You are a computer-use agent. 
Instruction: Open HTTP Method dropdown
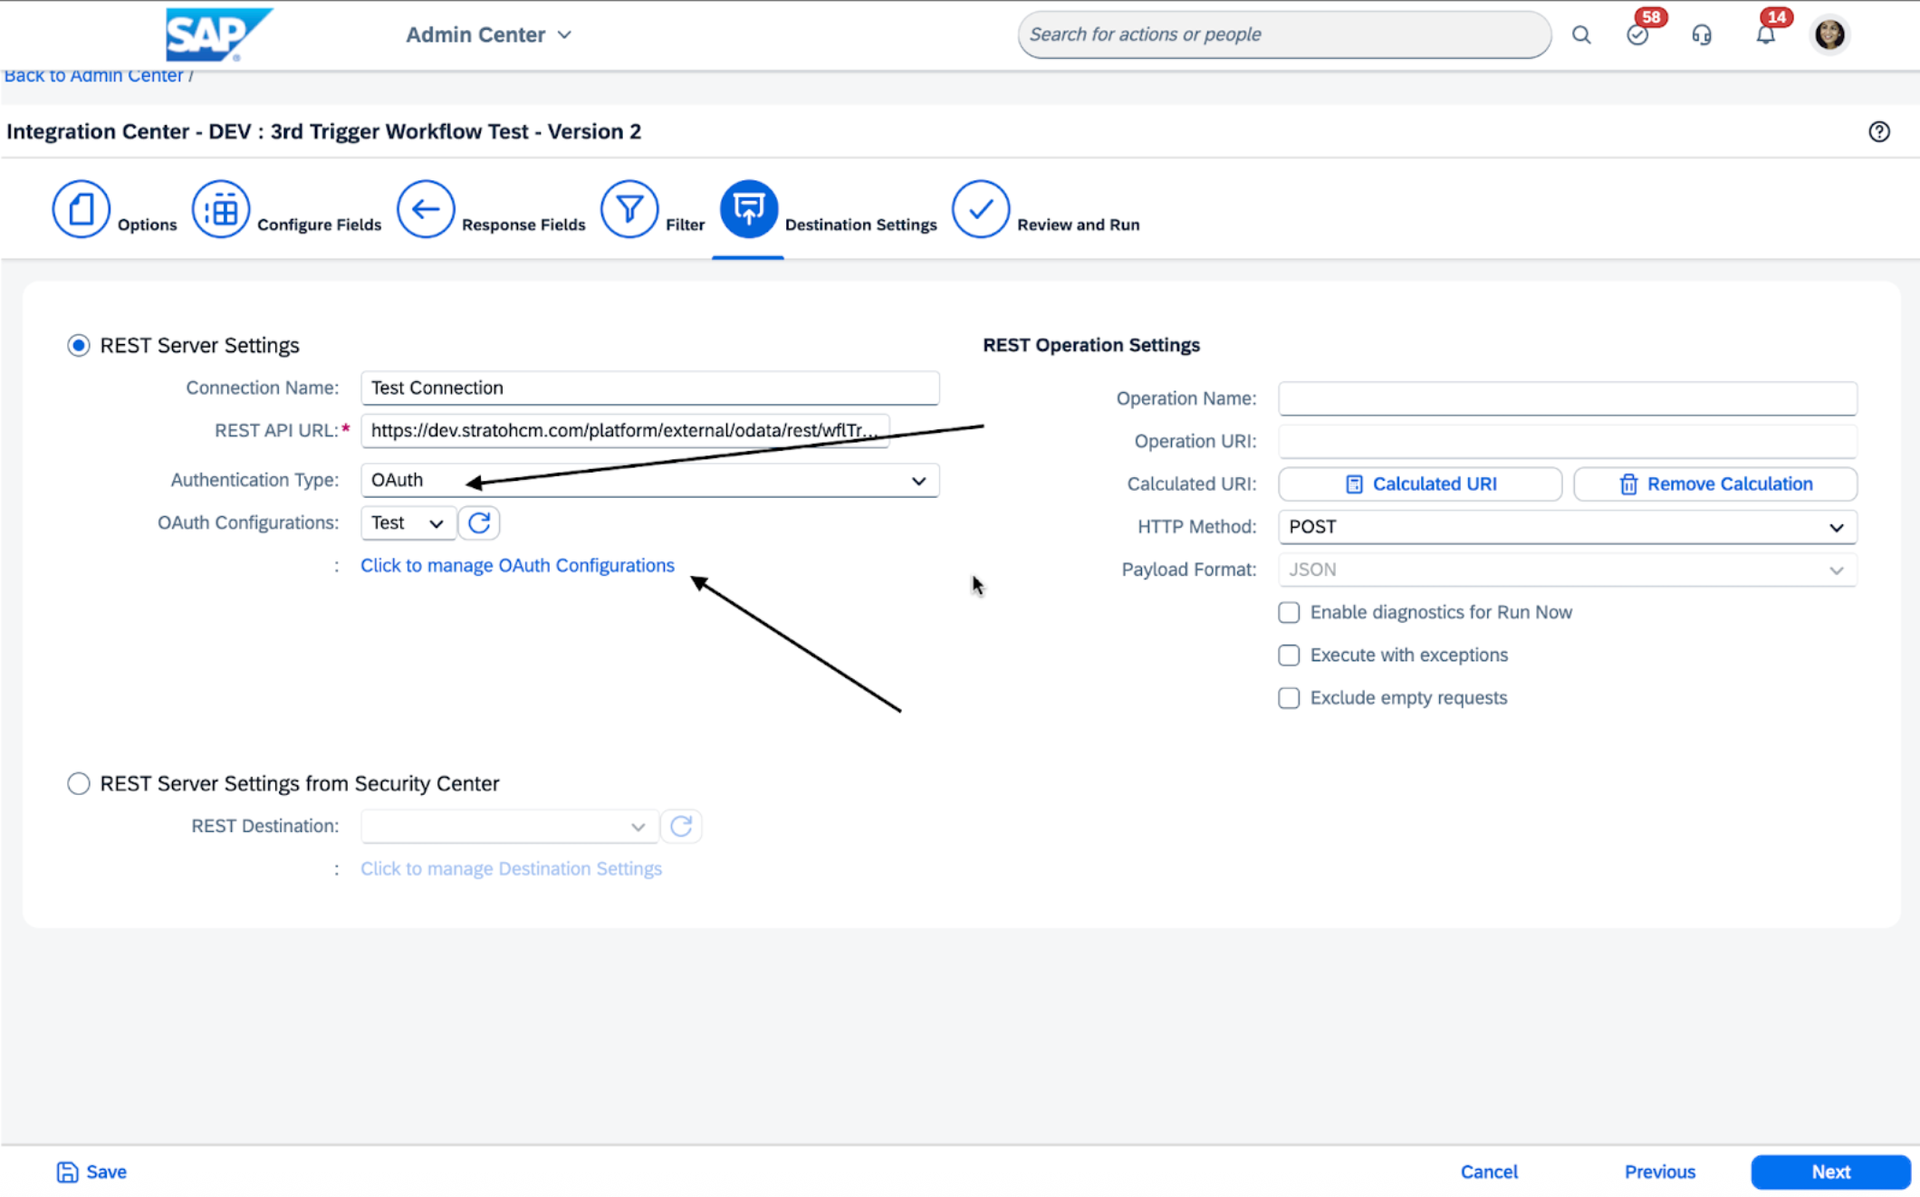(x=1835, y=527)
